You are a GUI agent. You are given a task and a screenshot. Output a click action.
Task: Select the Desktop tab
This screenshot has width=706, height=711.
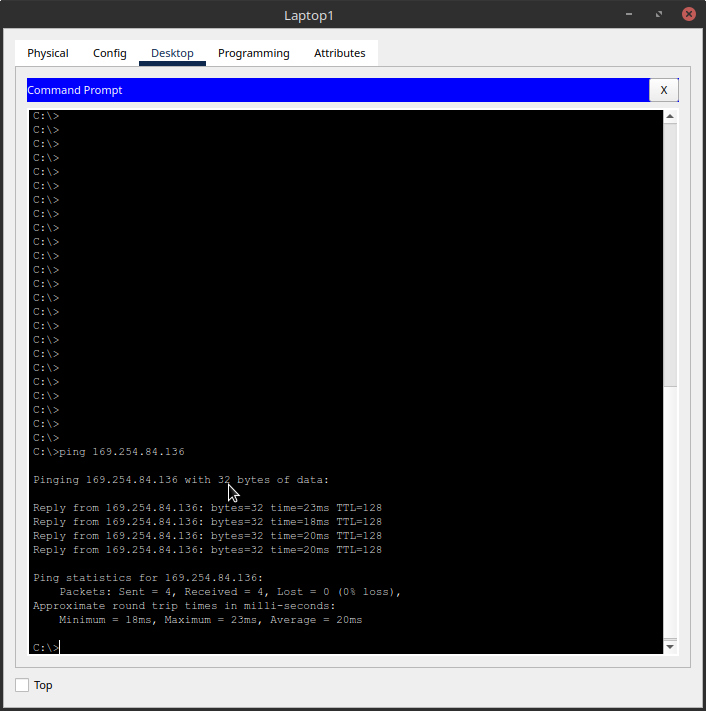click(172, 53)
